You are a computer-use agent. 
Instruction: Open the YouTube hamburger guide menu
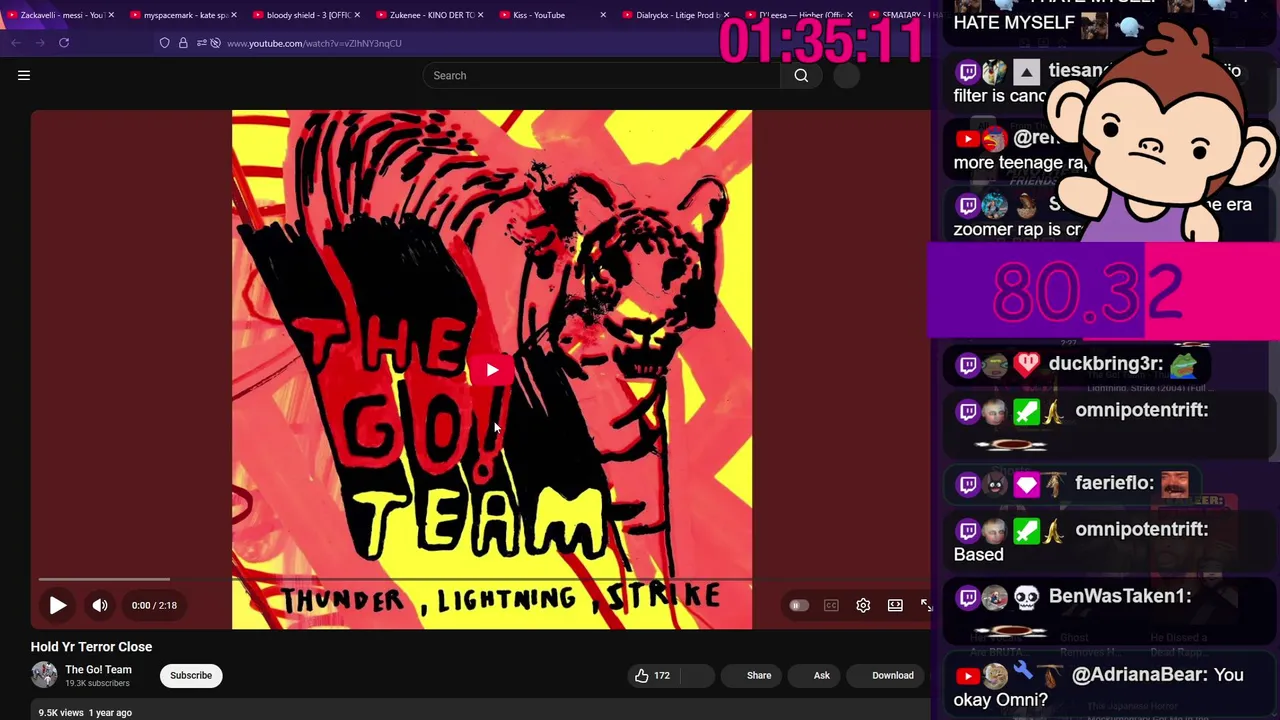24,75
